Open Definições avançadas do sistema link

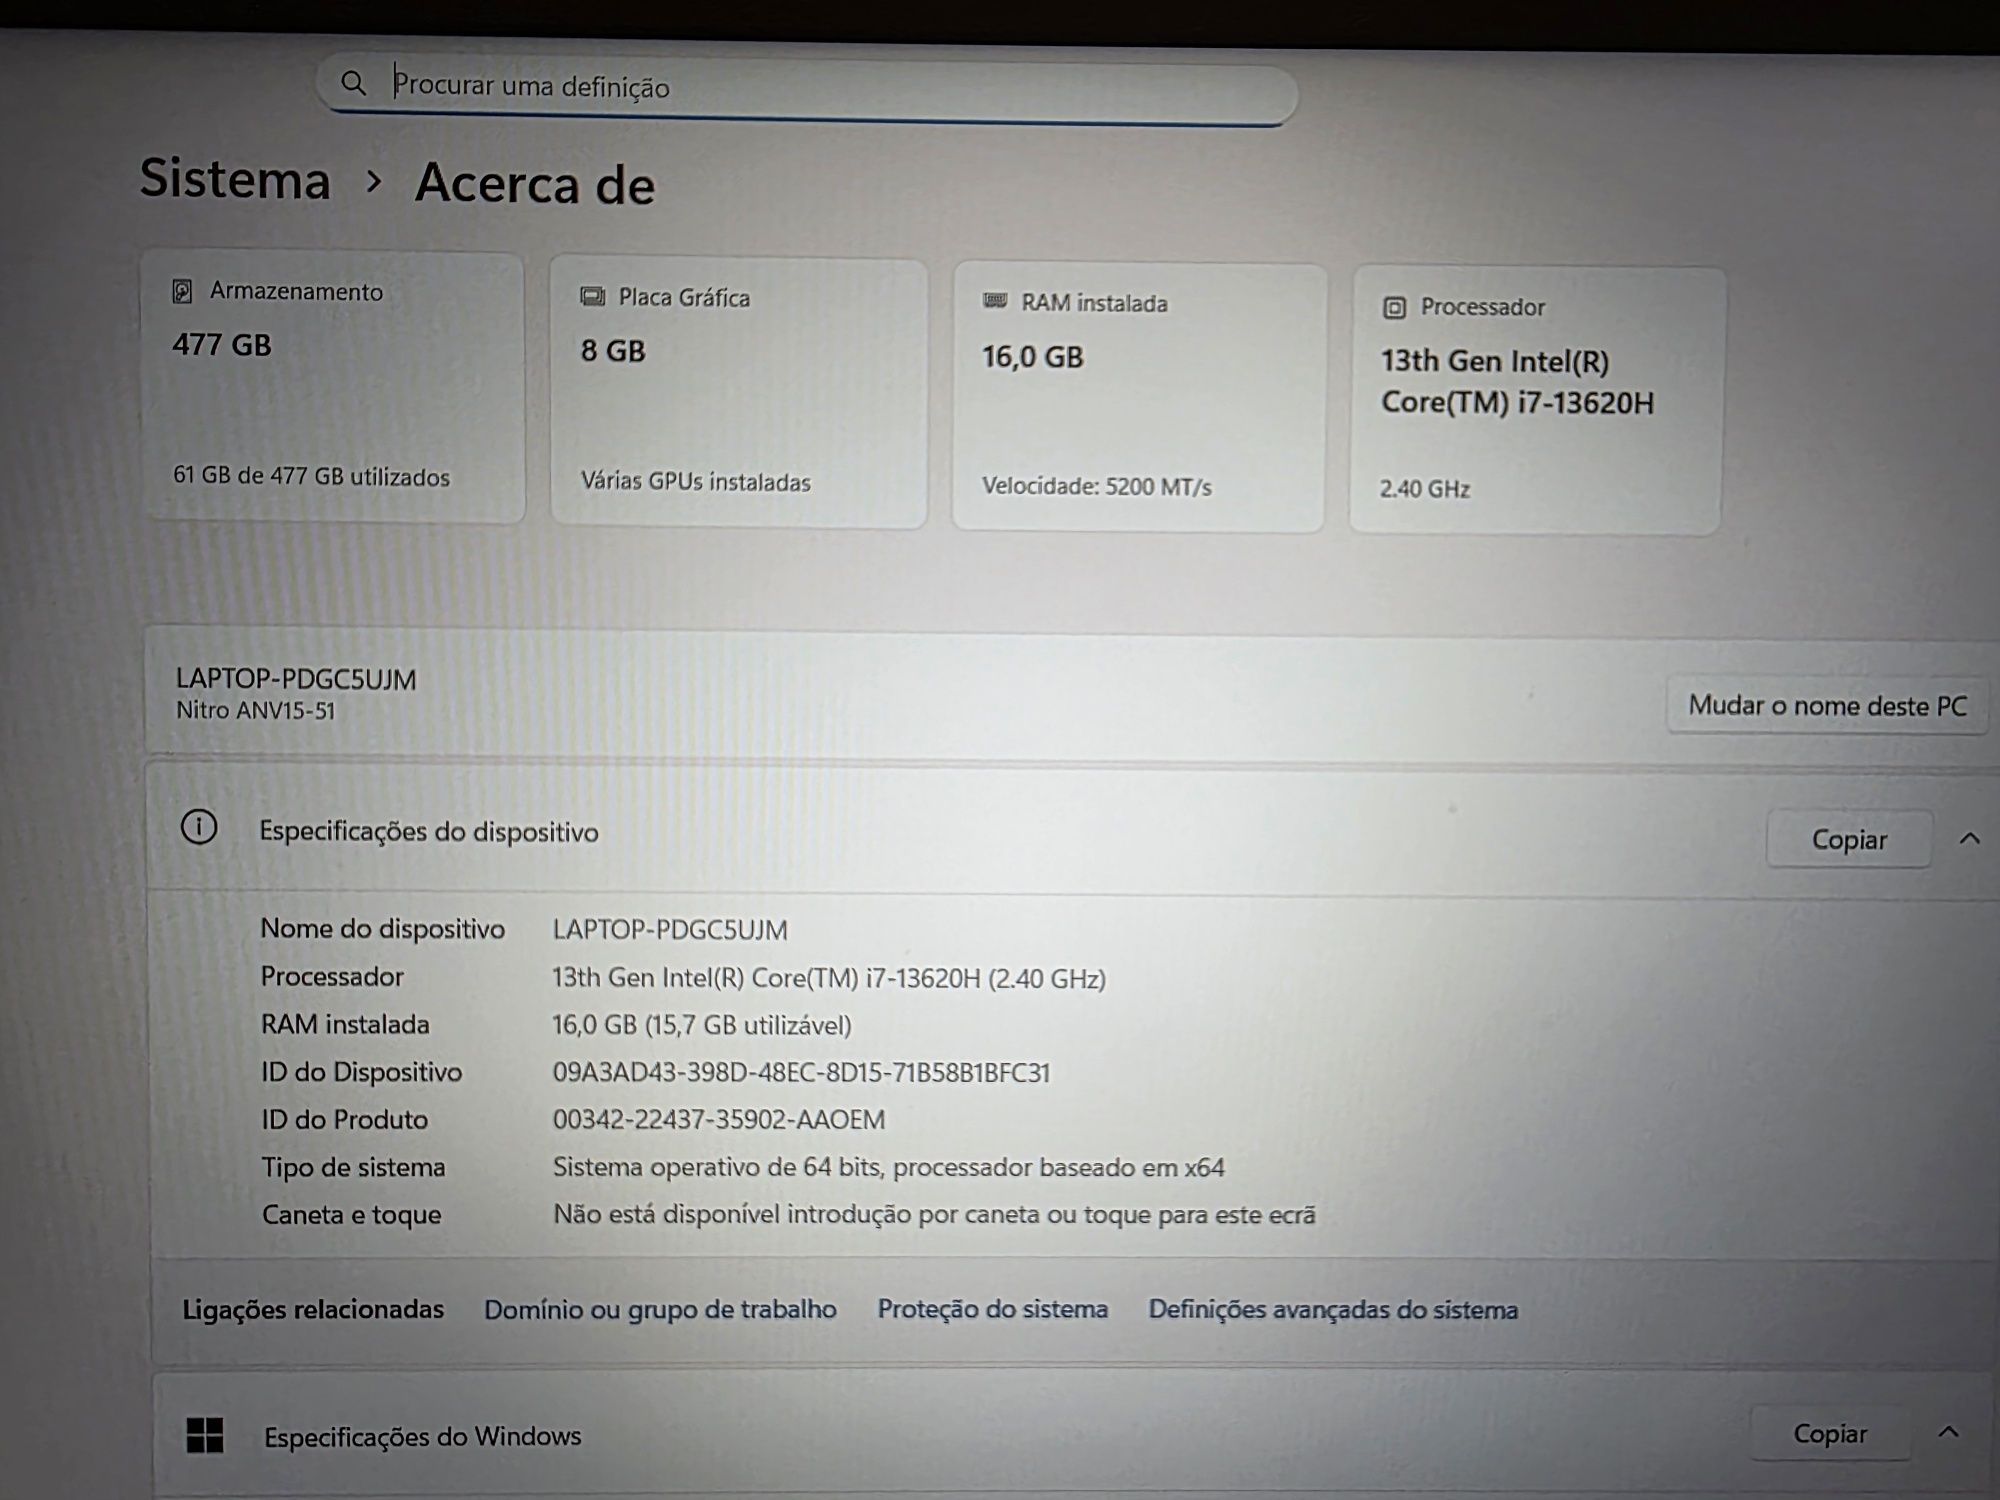1333,1309
